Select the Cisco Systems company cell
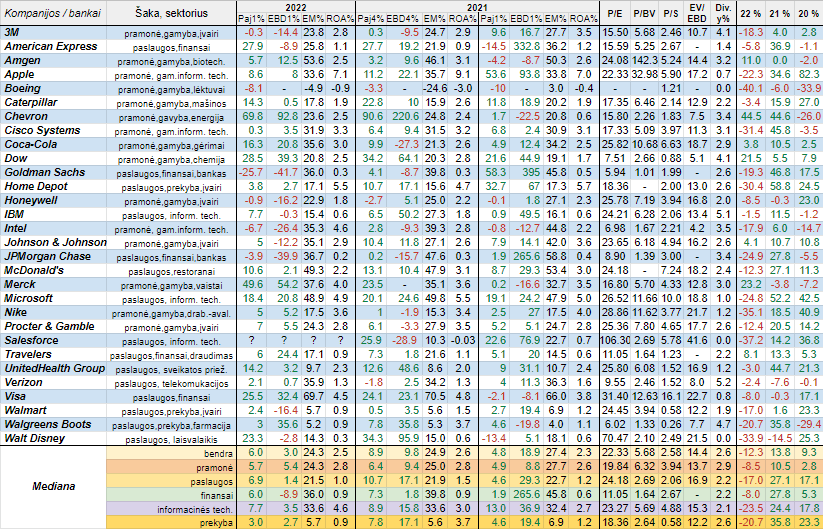 [x=54, y=130]
